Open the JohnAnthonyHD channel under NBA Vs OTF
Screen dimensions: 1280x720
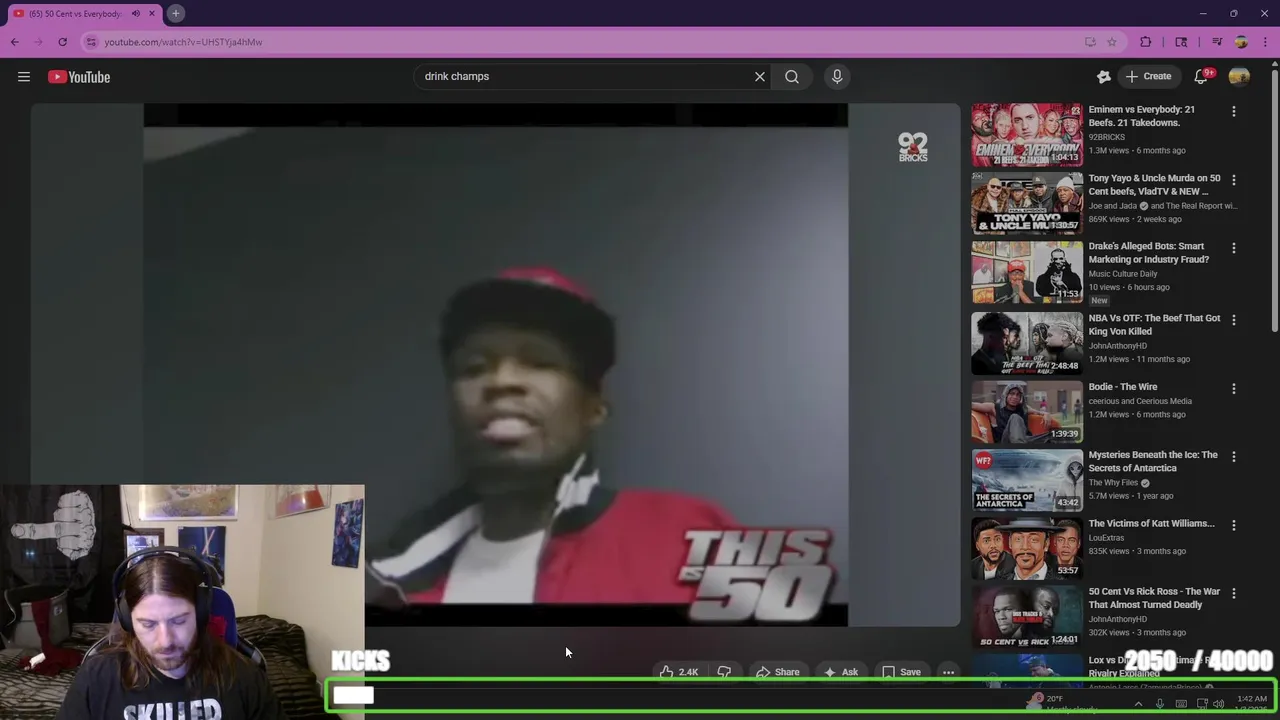1117,346
